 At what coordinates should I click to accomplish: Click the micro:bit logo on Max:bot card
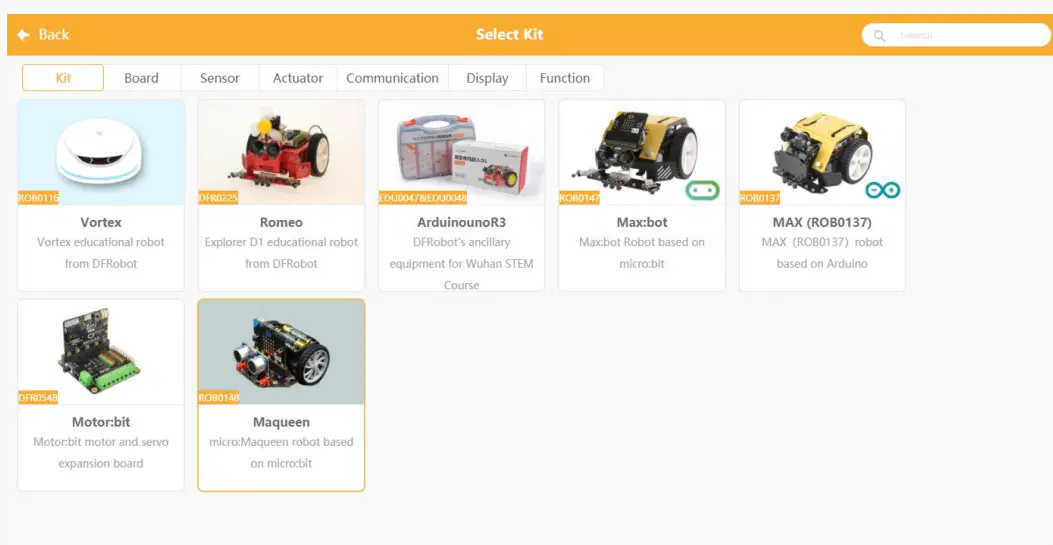[x=702, y=190]
